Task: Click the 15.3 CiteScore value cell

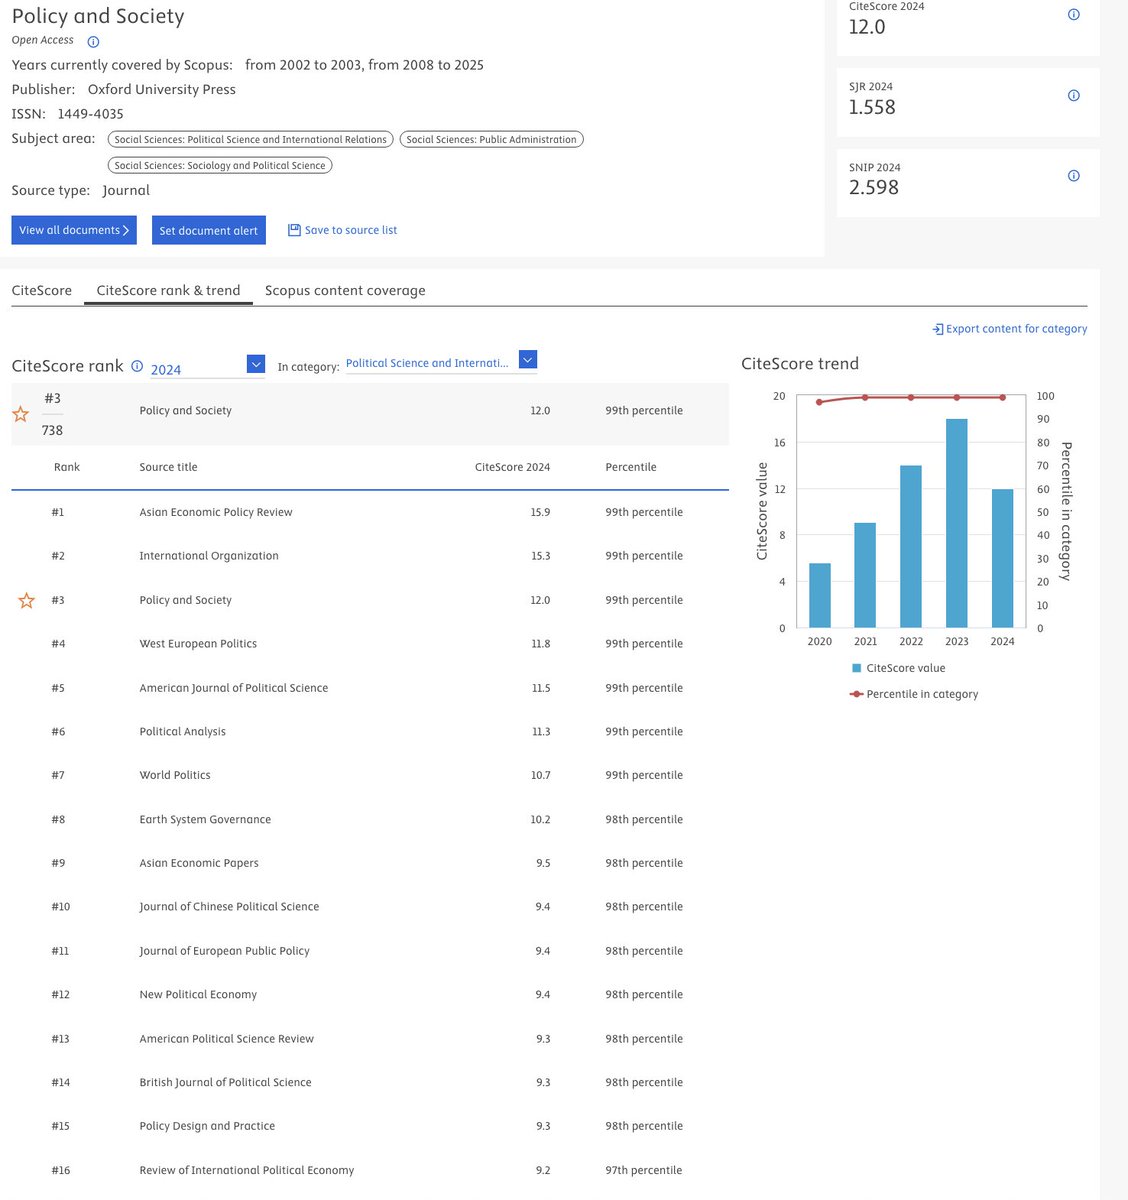Action: pyautogui.click(x=541, y=556)
